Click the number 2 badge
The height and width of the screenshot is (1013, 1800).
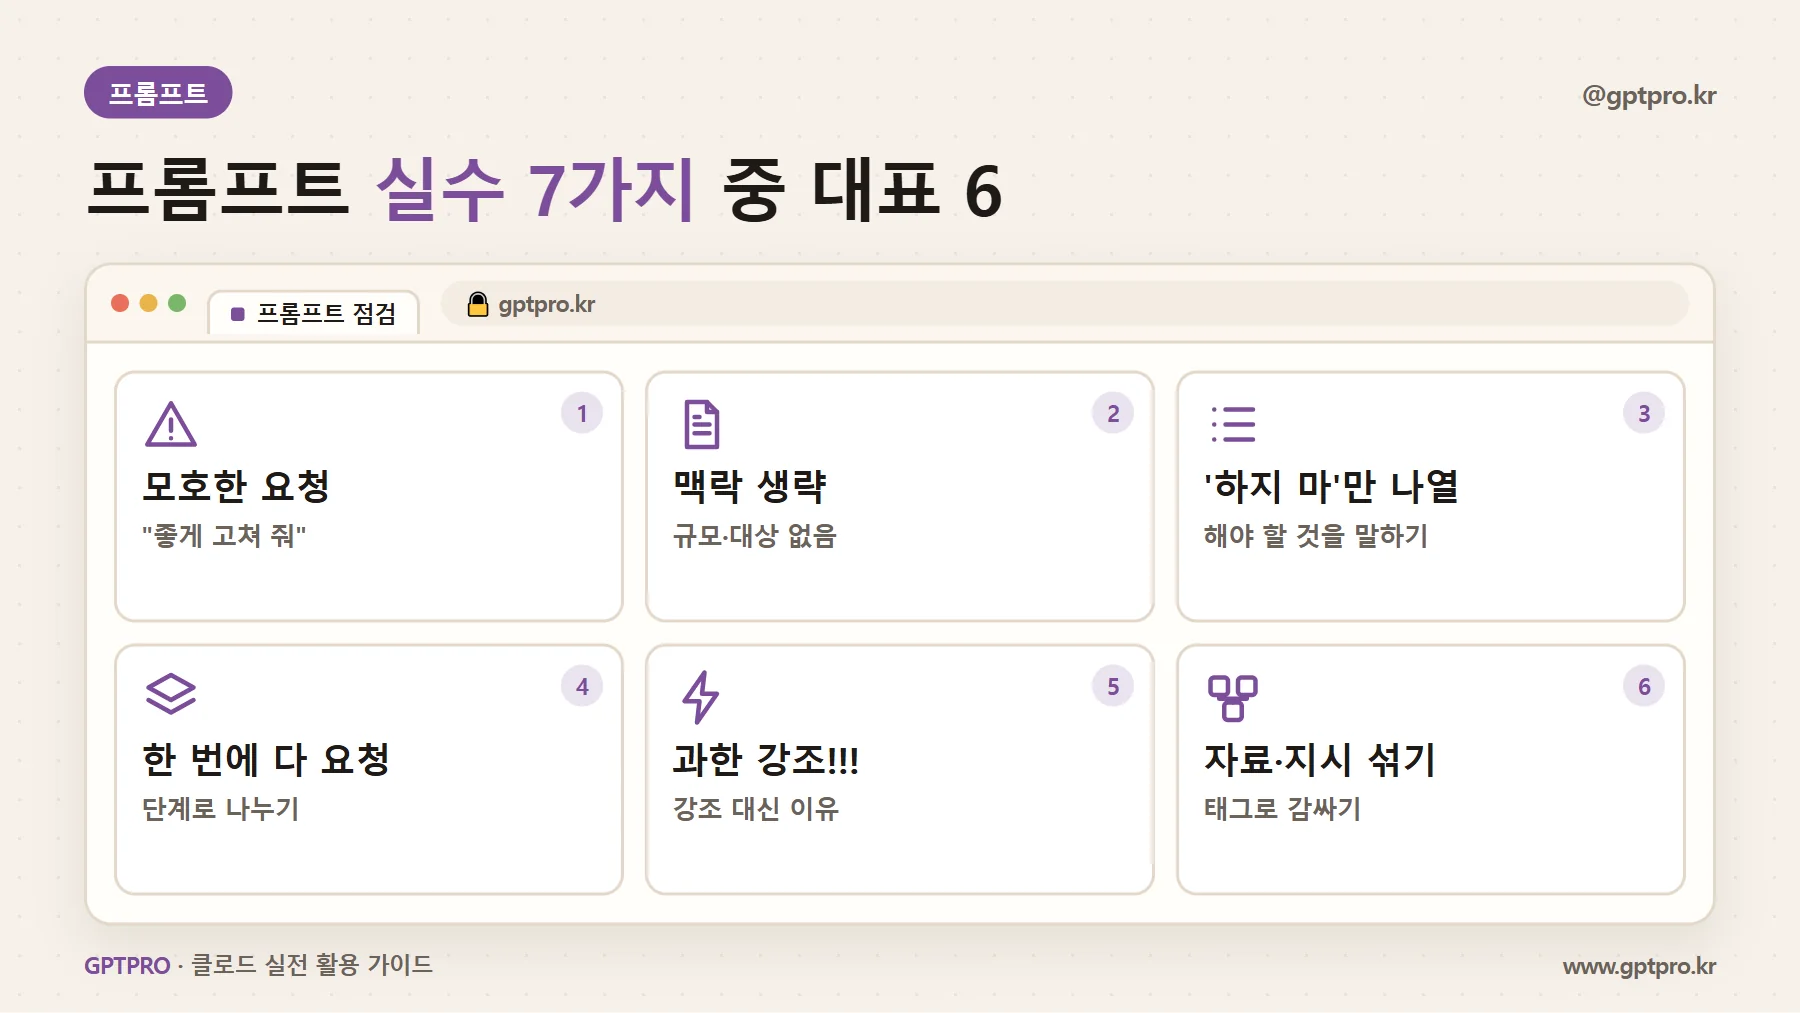point(1113,413)
